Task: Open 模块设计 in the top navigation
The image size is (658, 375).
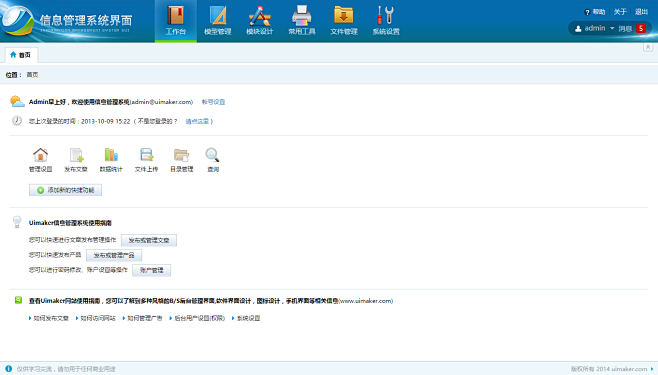Action: 260,20
